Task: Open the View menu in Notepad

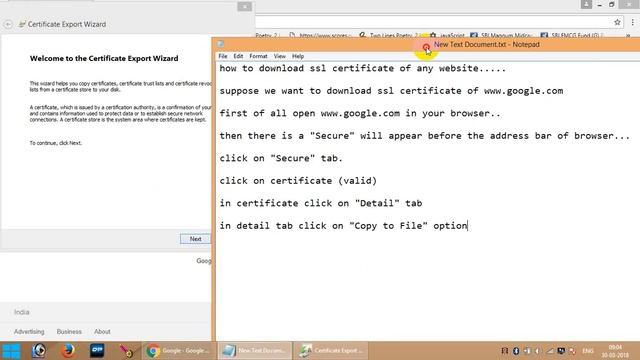Action: coord(280,56)
